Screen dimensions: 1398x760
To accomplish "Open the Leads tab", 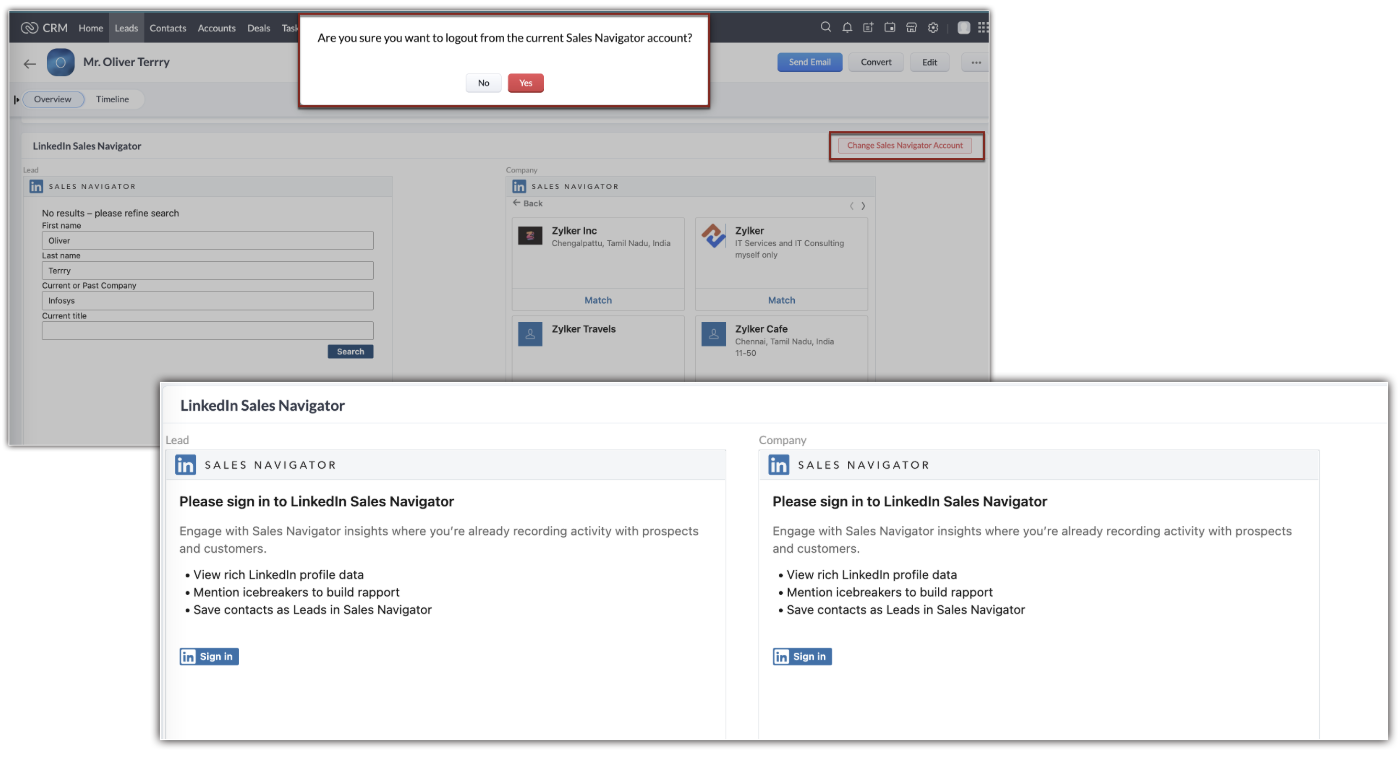I will [126, 28].
